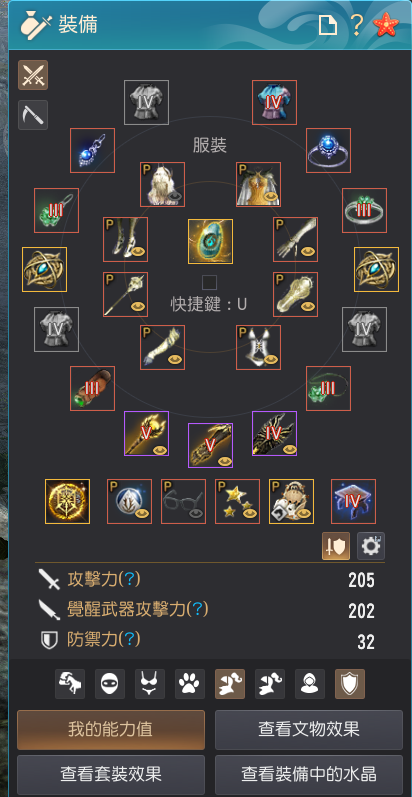Open the gear settings icon above stats

(371, 546)
